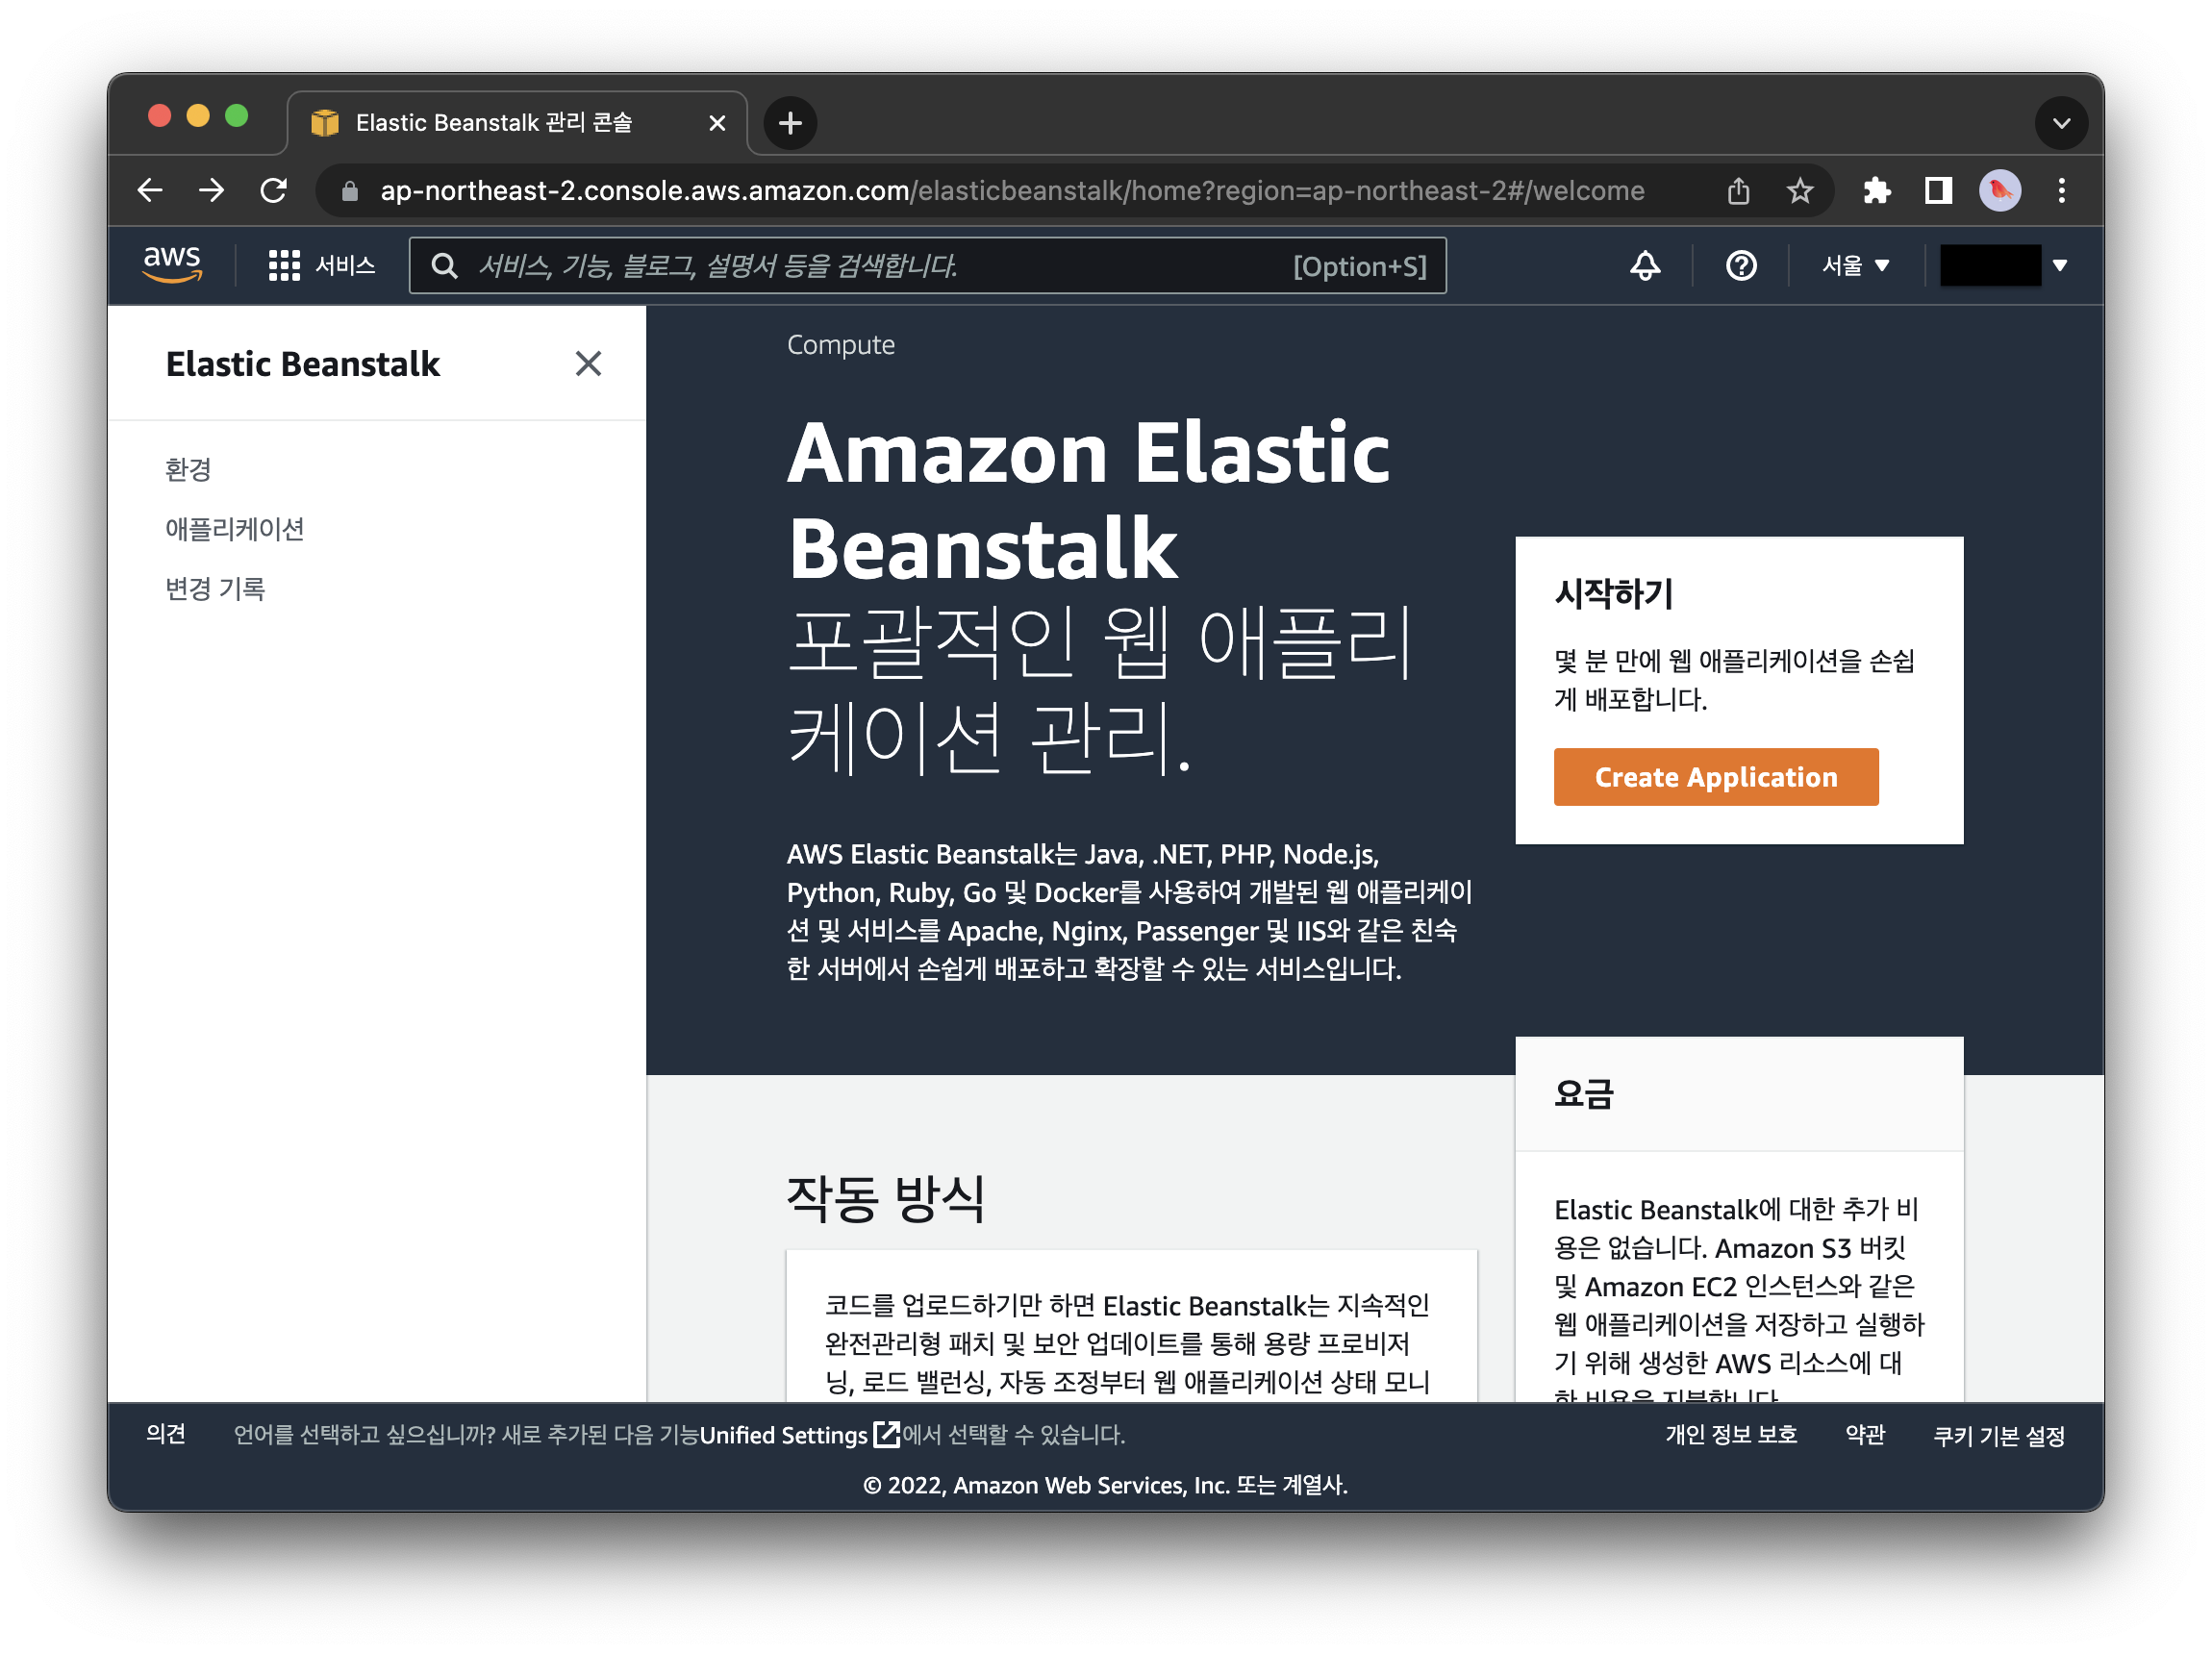Click the AWS logo home icon
Screen dimensions: 2212x1654
point(172,264)
